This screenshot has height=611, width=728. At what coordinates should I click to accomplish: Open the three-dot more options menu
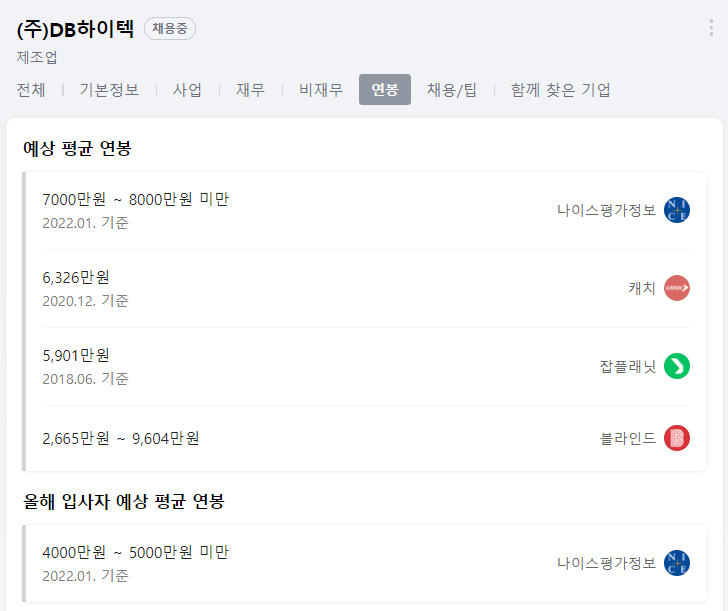(x=711, y=28)
